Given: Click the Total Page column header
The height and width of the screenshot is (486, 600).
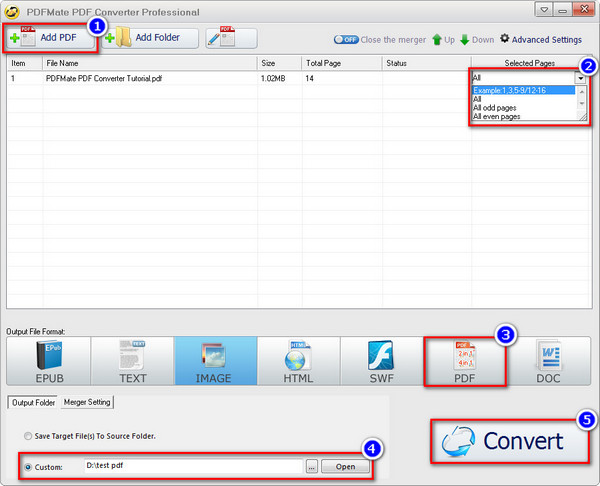Looking at the screenshot, I should tap(342, 63).
